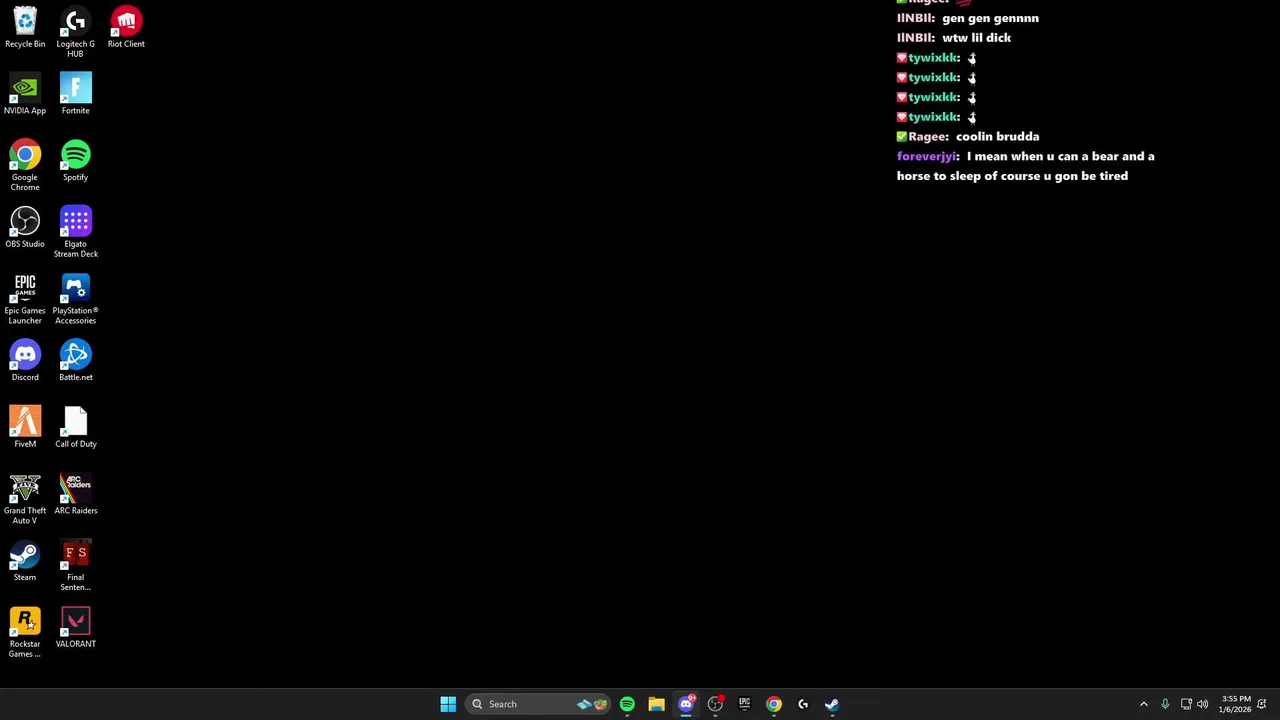The image size is (1280, 720).
Task: Select the Call of Duty desktop file
Action: coord(75,428)
